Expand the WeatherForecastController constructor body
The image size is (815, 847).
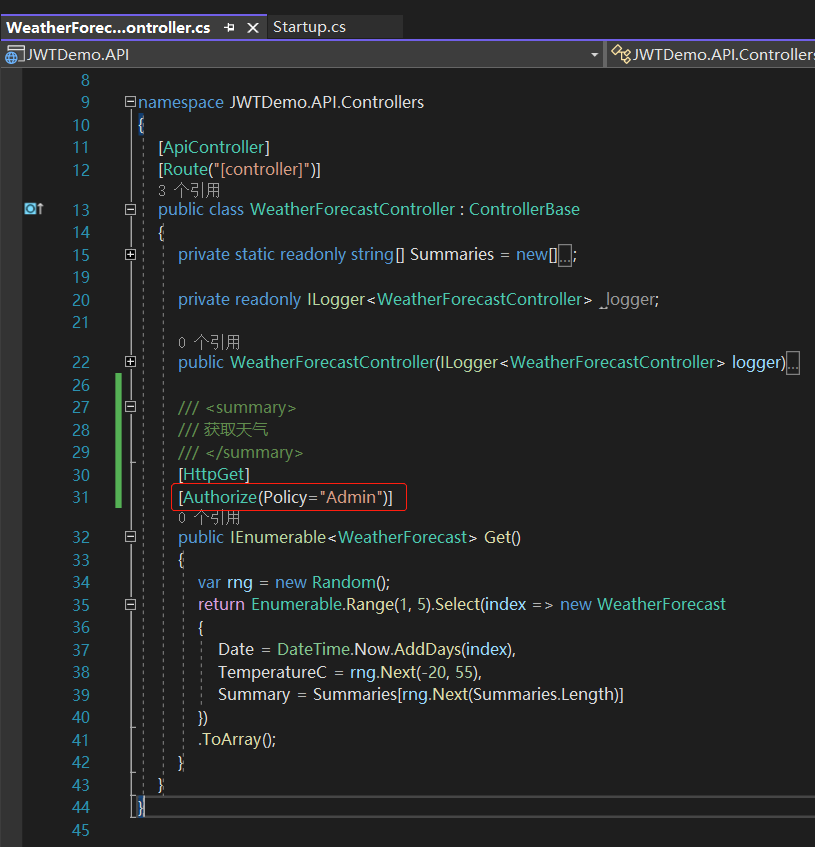click(130, 362)
